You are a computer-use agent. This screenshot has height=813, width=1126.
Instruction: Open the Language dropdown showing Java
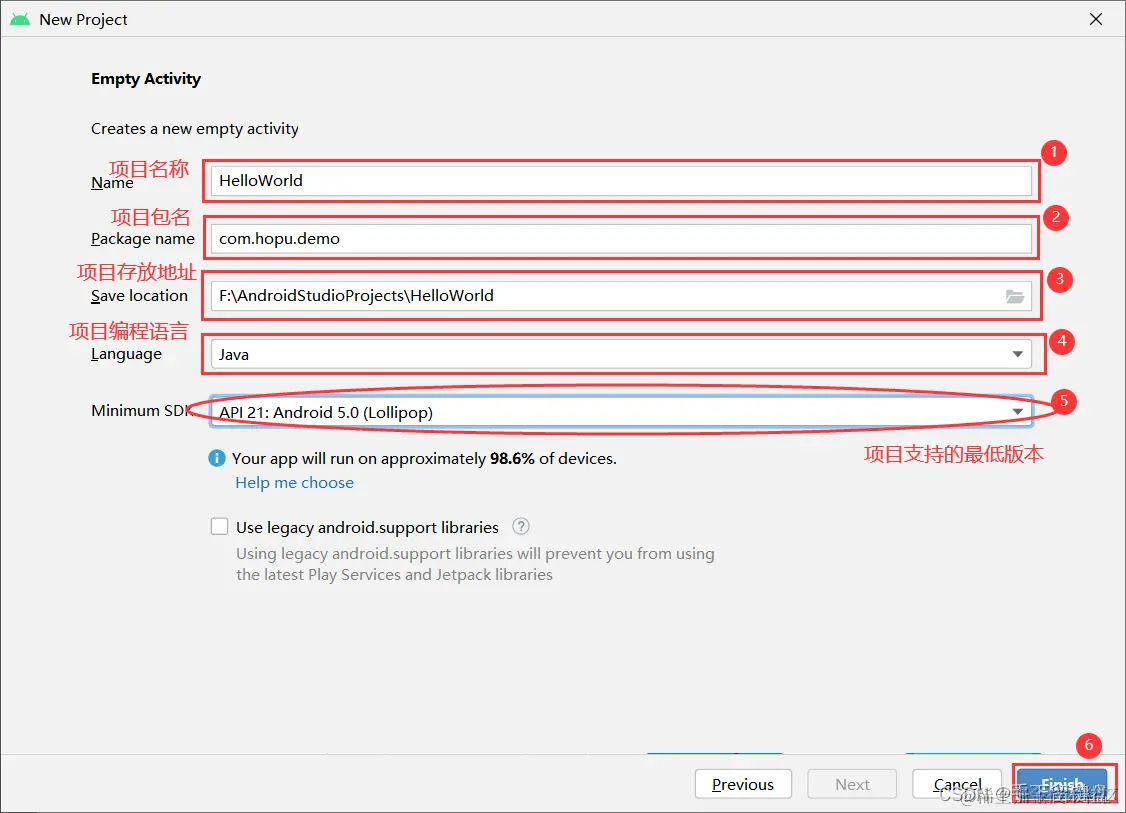click(x=621, y=354)
